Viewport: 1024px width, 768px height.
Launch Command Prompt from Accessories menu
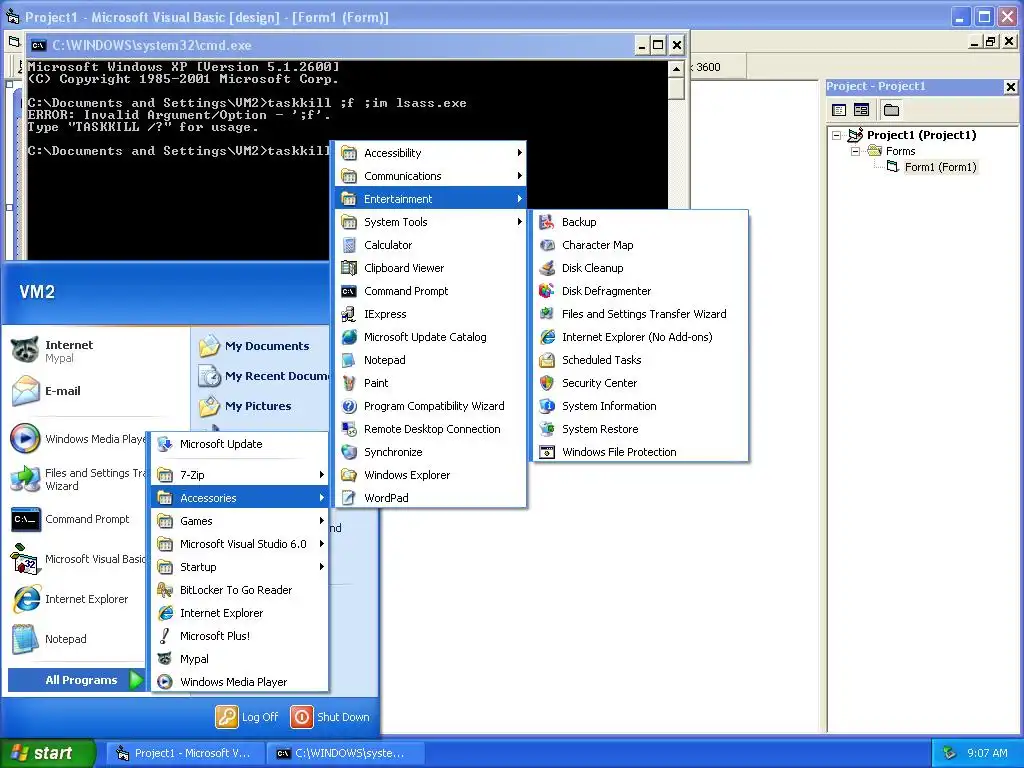point(431,291)
